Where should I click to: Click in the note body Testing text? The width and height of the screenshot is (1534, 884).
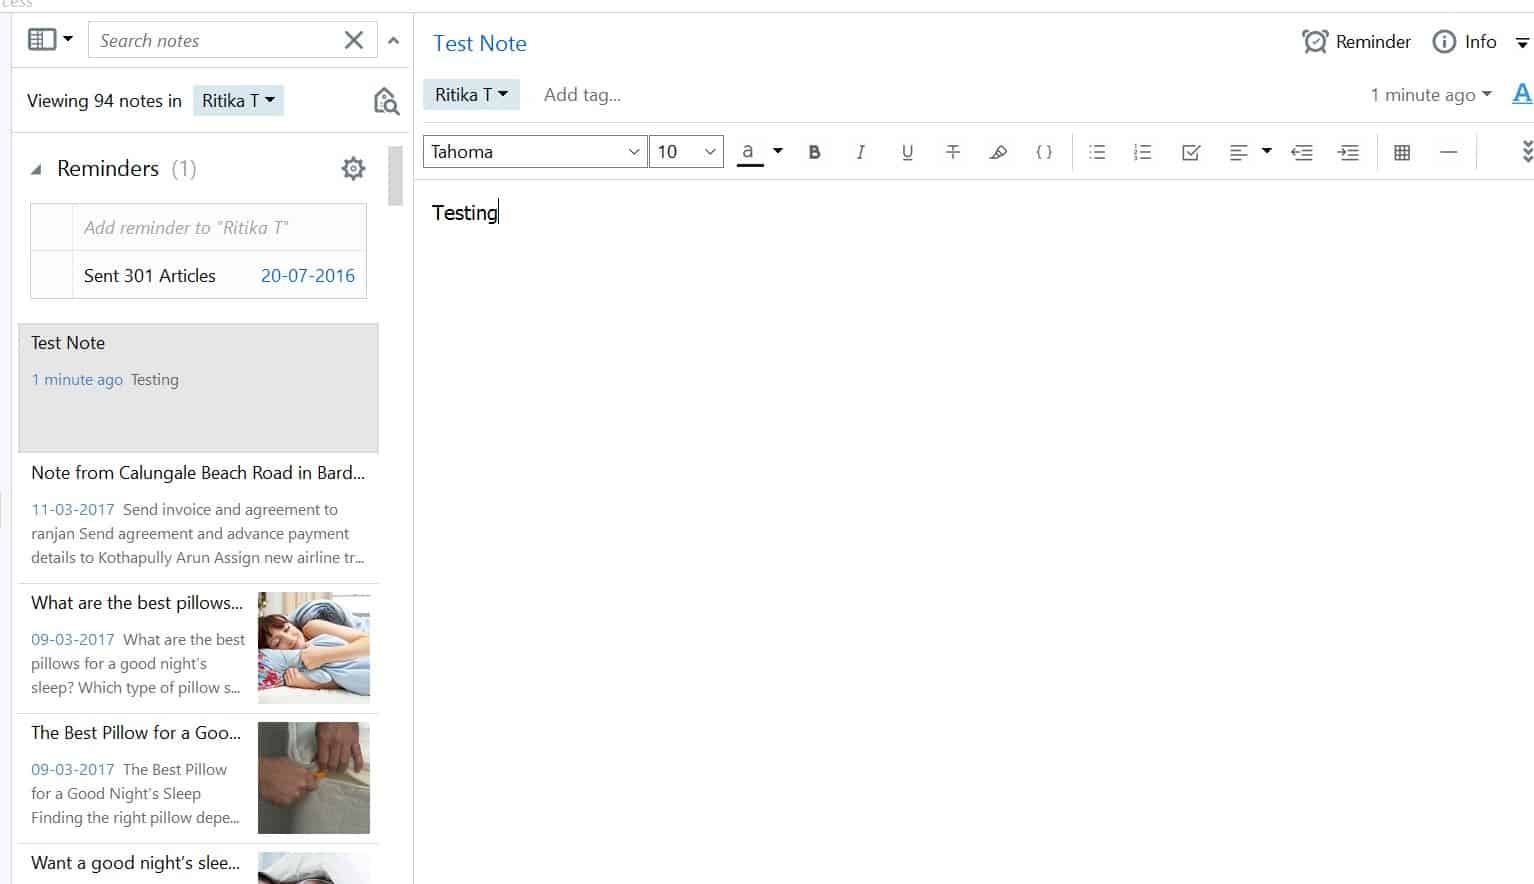point(464,213)
